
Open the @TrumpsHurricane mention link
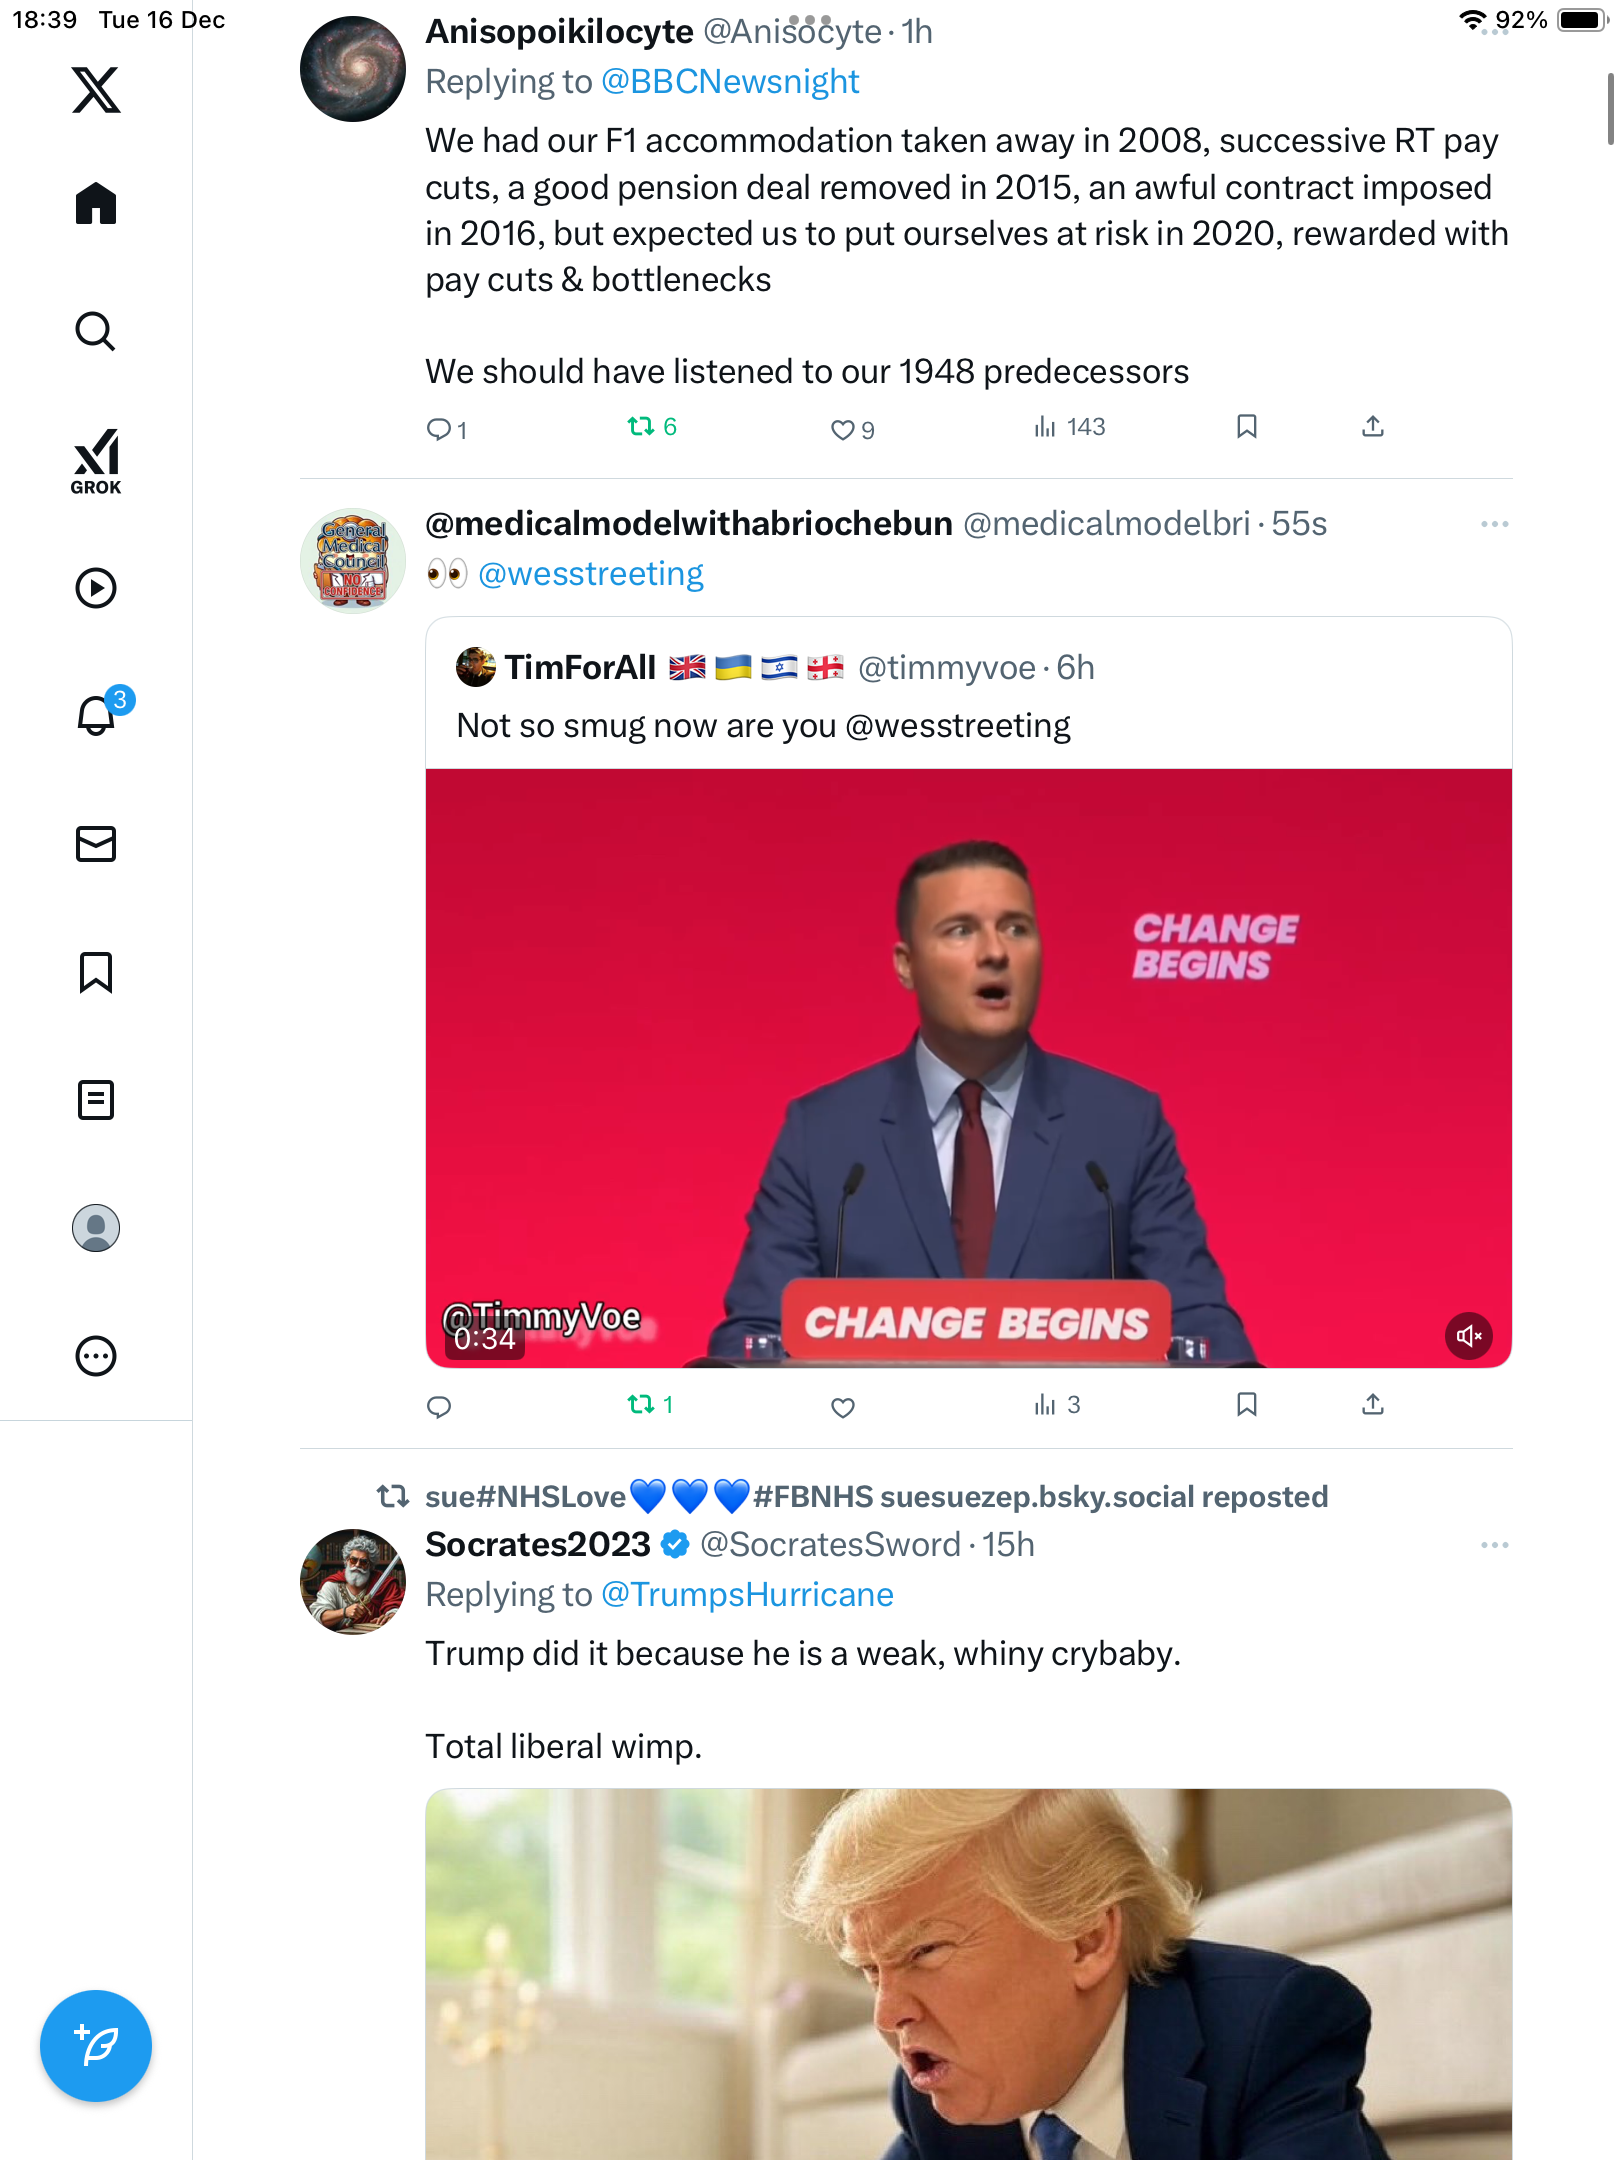tap(747, 1595)
